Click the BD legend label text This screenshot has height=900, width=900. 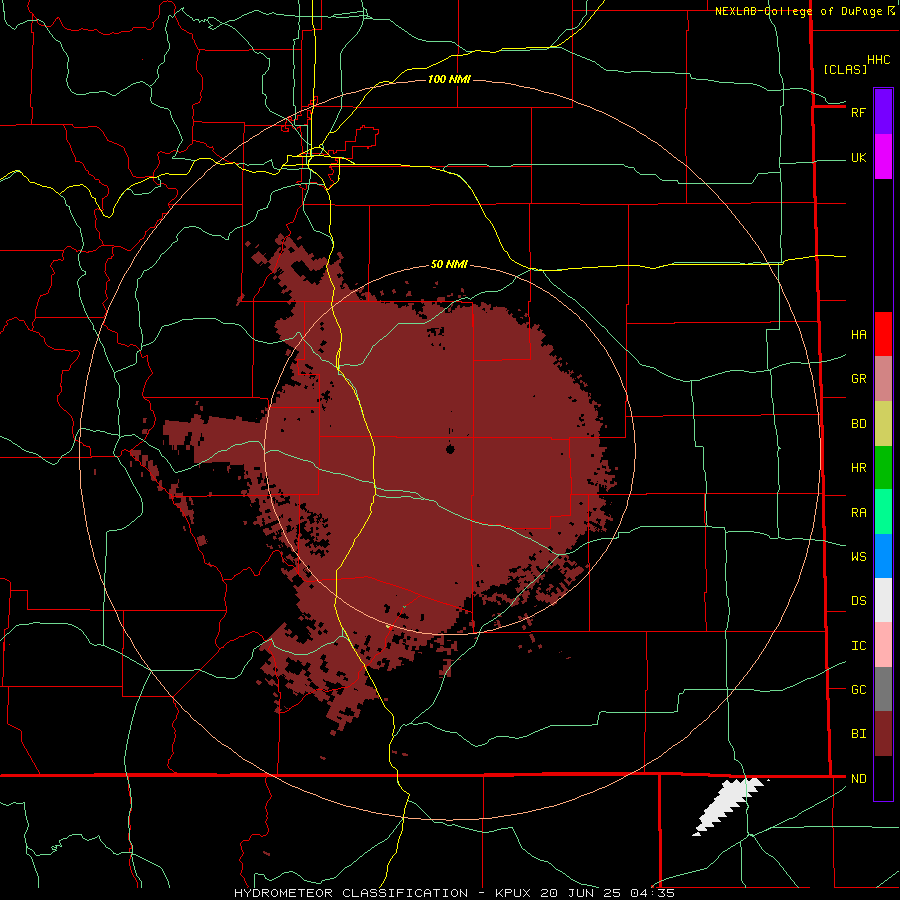858,424
